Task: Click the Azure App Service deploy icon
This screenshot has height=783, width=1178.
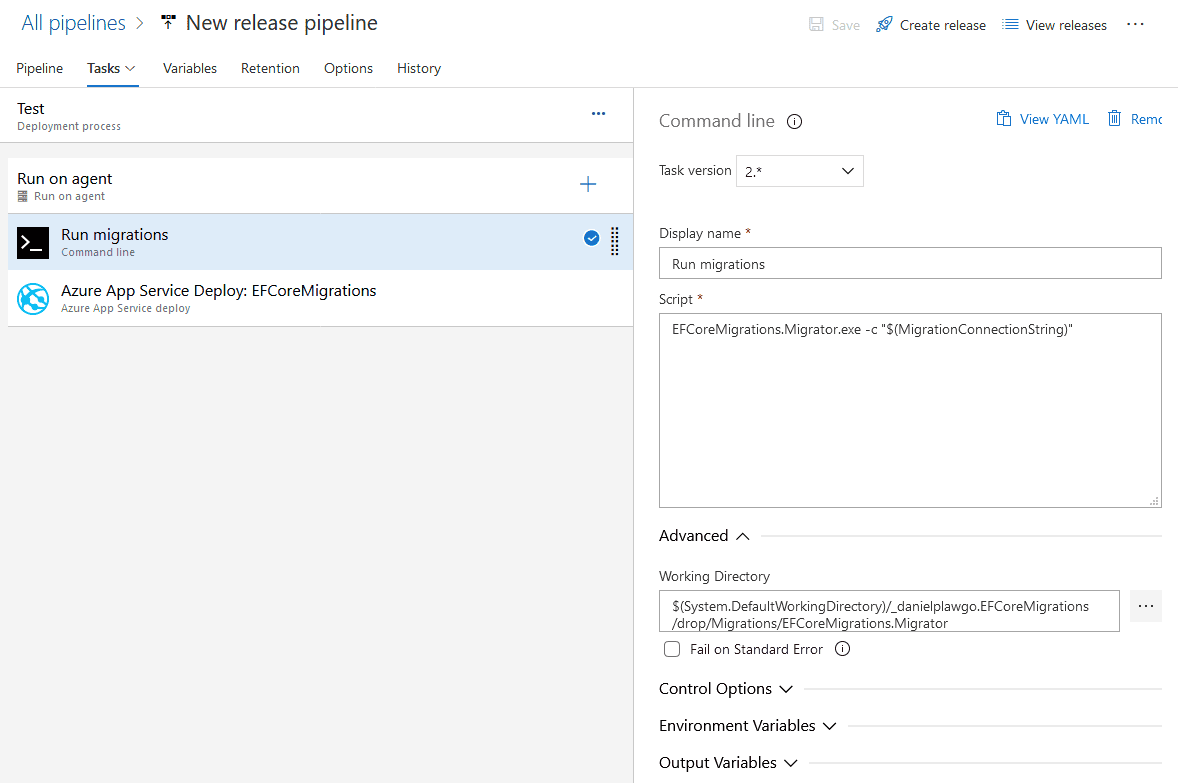Action: coord(33,299)
